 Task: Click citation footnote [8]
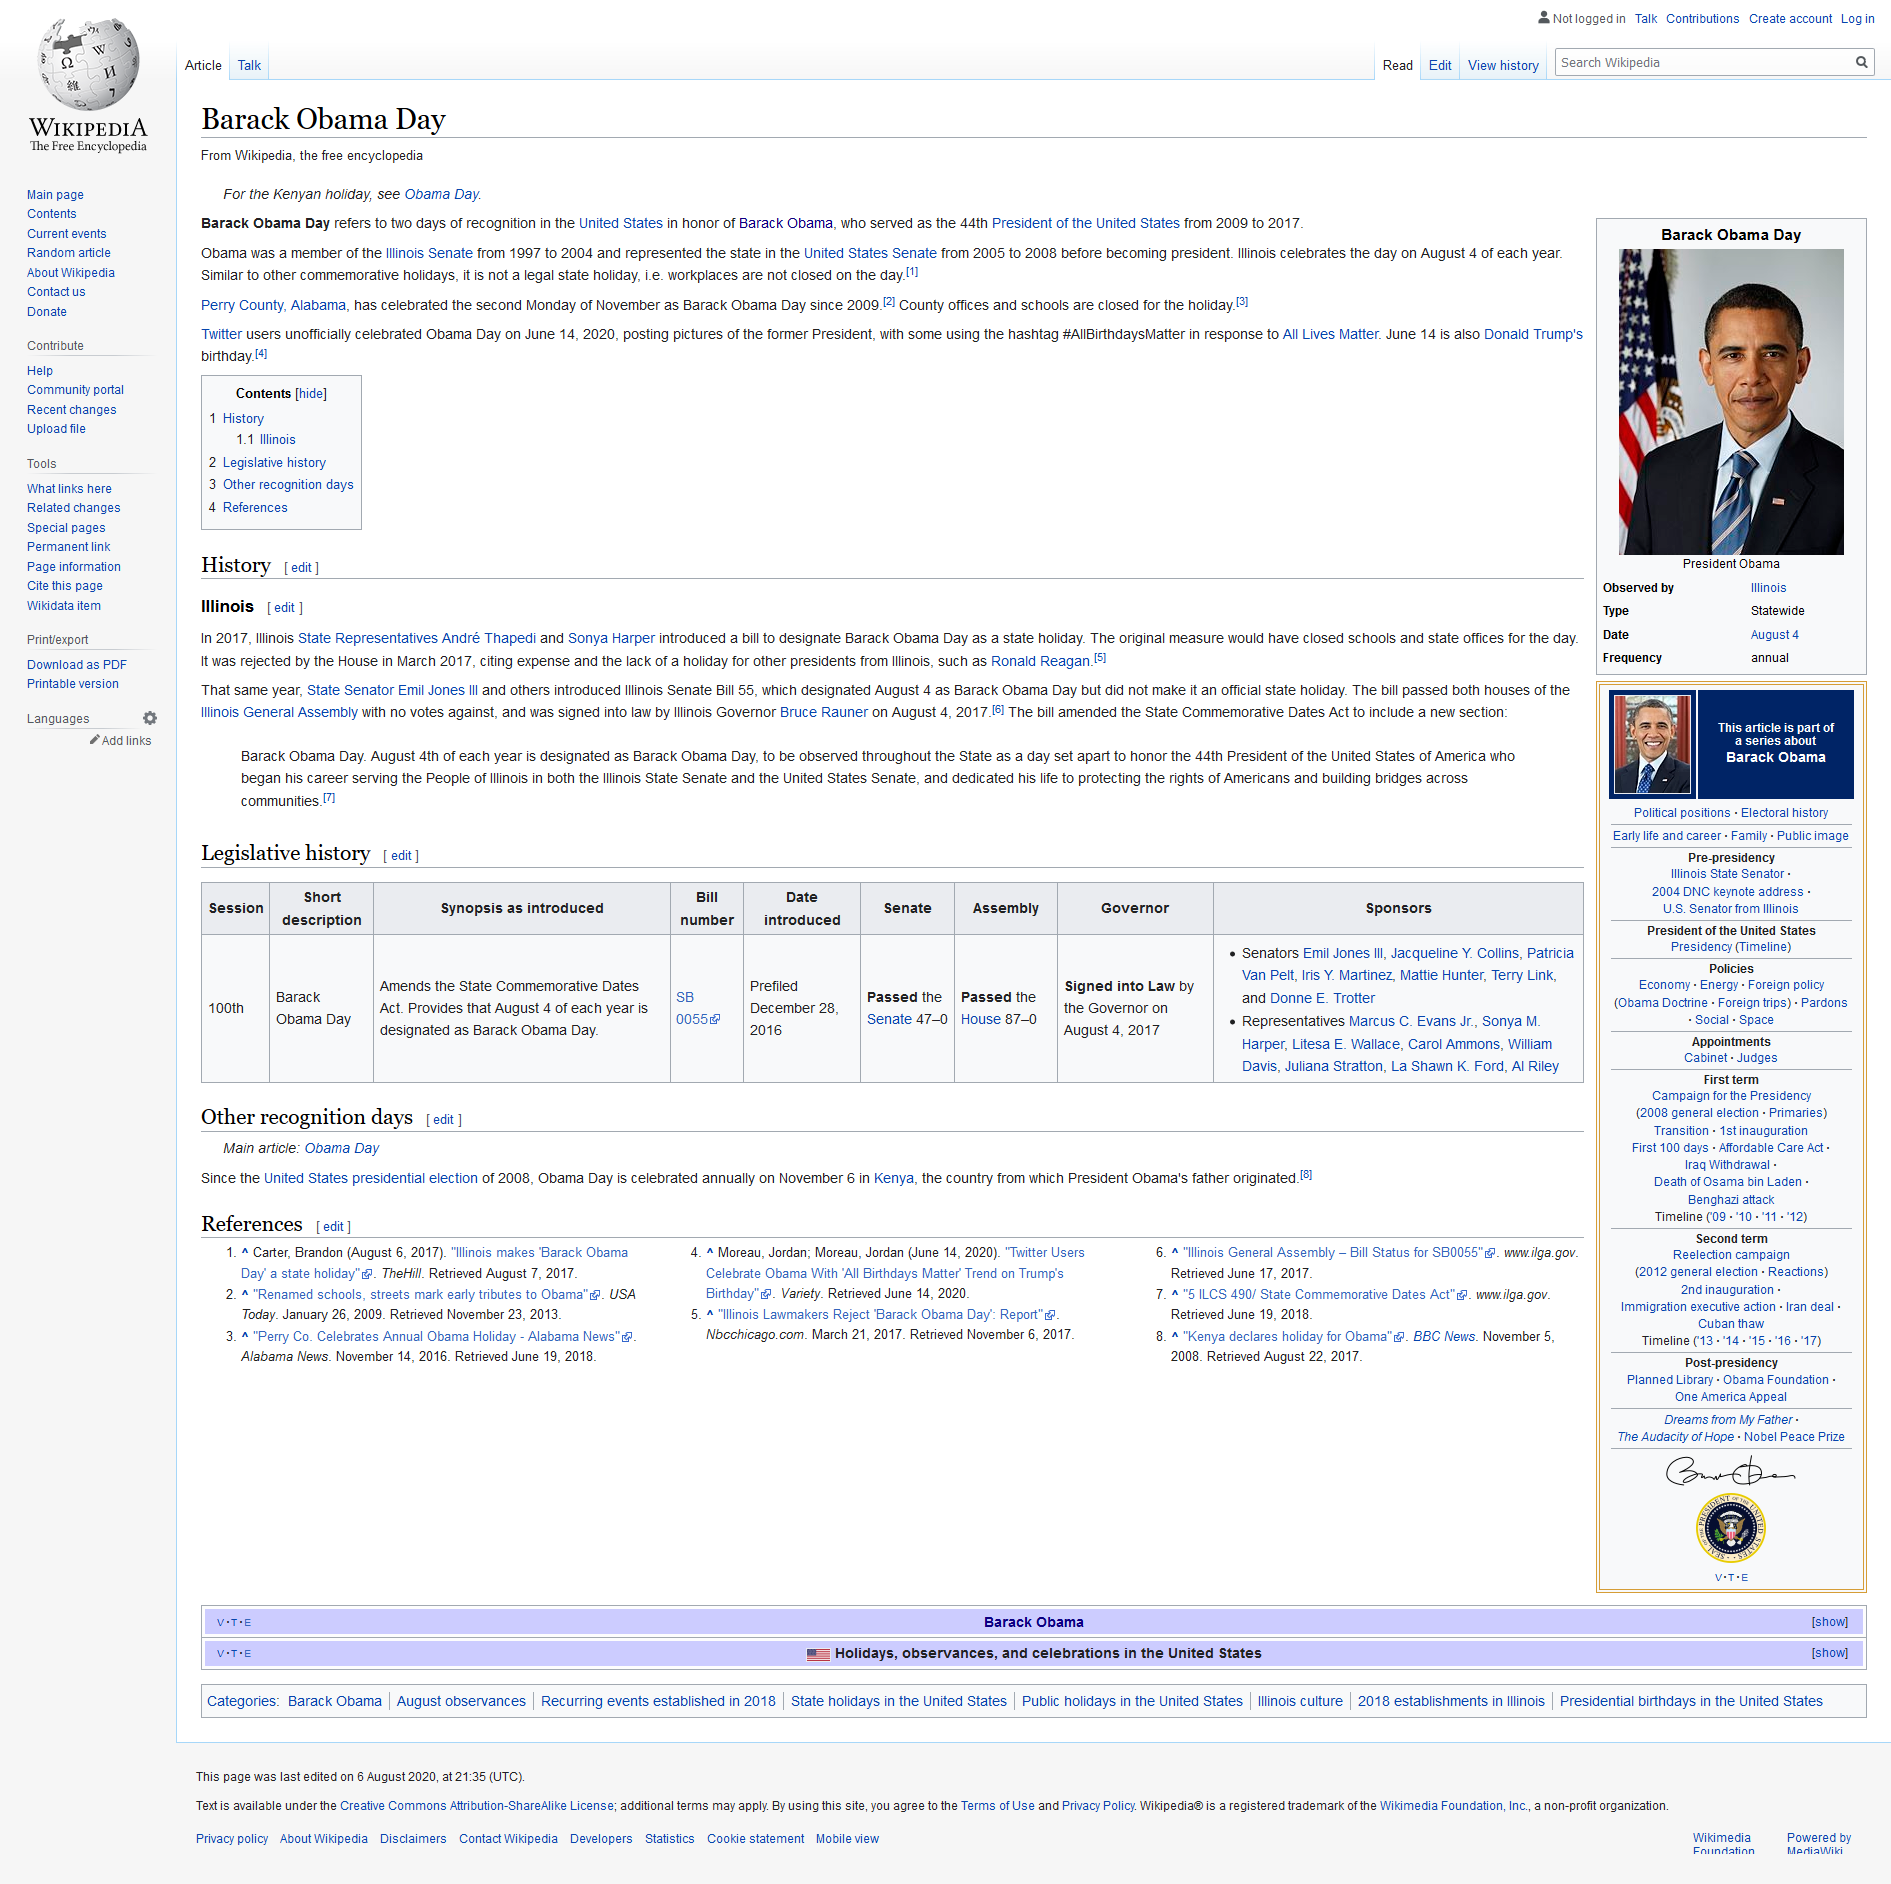[1306, 1175]
